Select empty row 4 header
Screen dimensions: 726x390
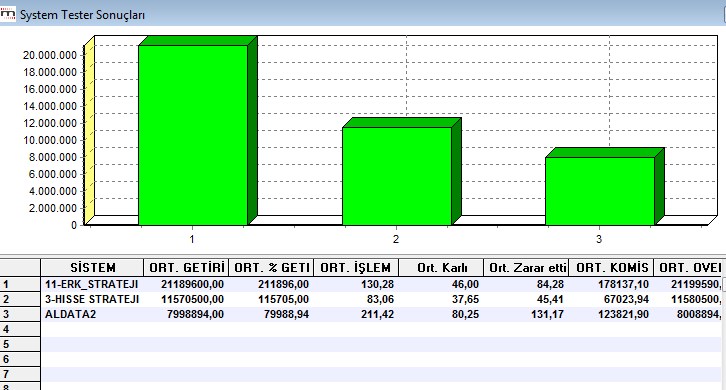click(x=20, y=329)
